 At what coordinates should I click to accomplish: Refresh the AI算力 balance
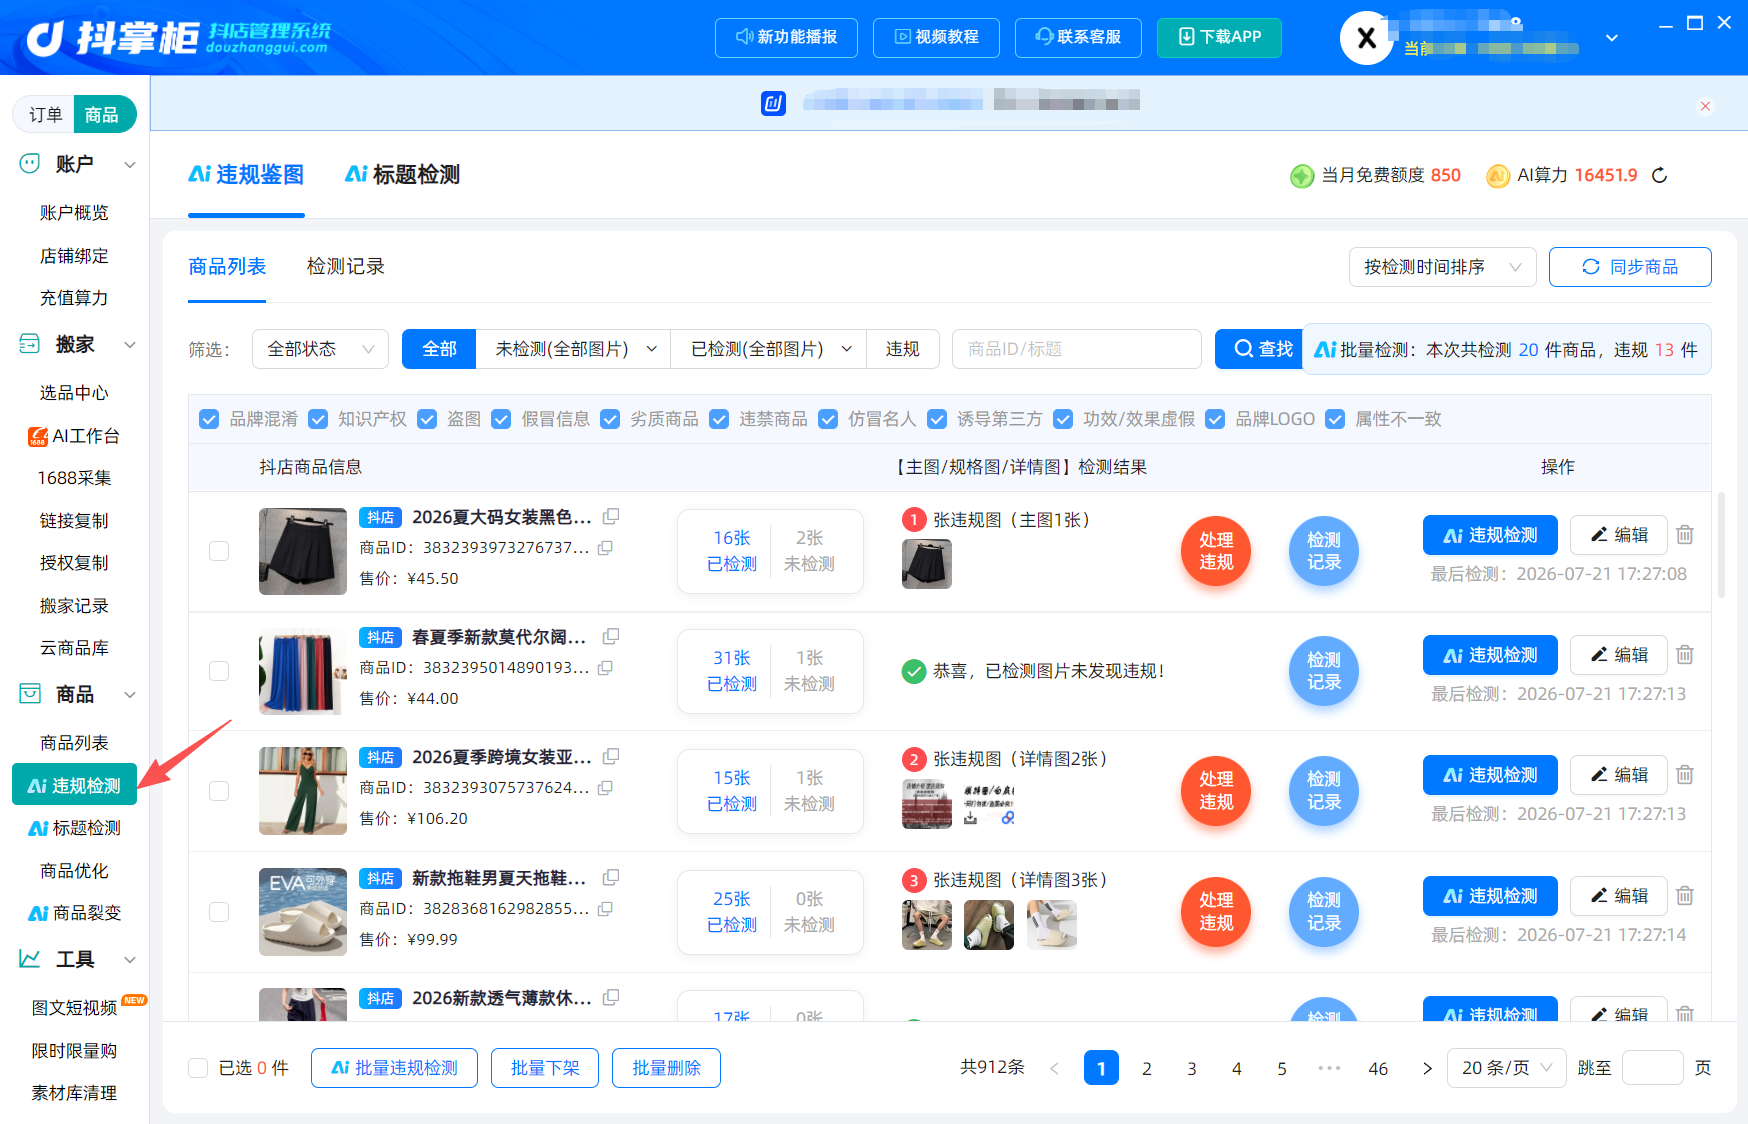1660,175
